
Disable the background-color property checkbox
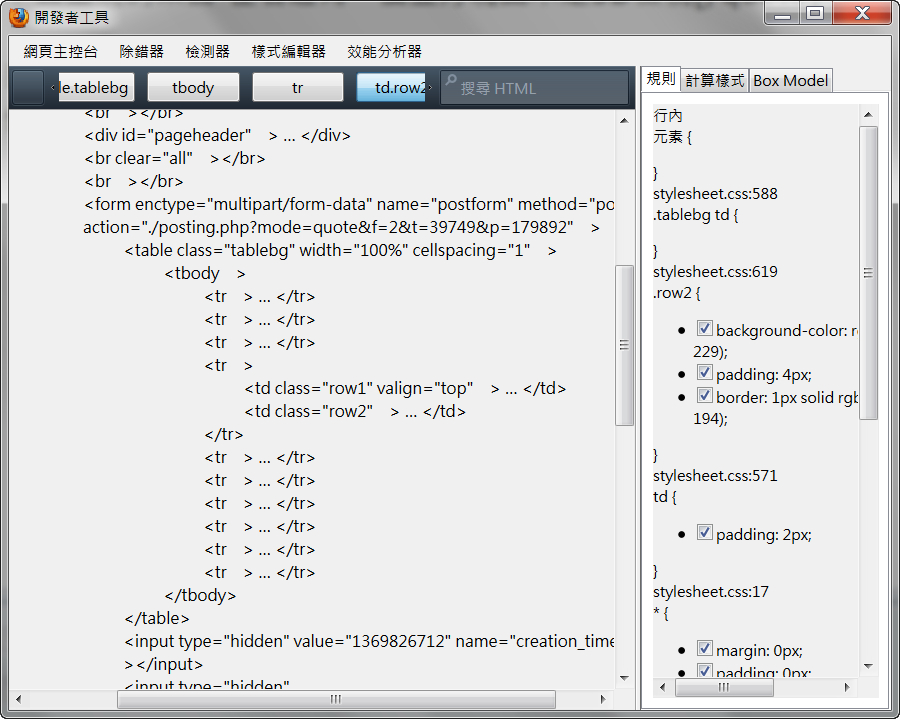pos(704,329)
